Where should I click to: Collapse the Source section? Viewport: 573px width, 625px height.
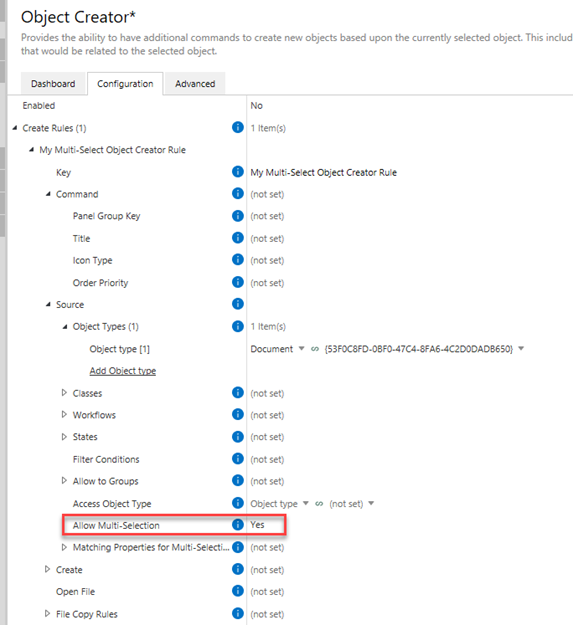[x=48, y=305]
